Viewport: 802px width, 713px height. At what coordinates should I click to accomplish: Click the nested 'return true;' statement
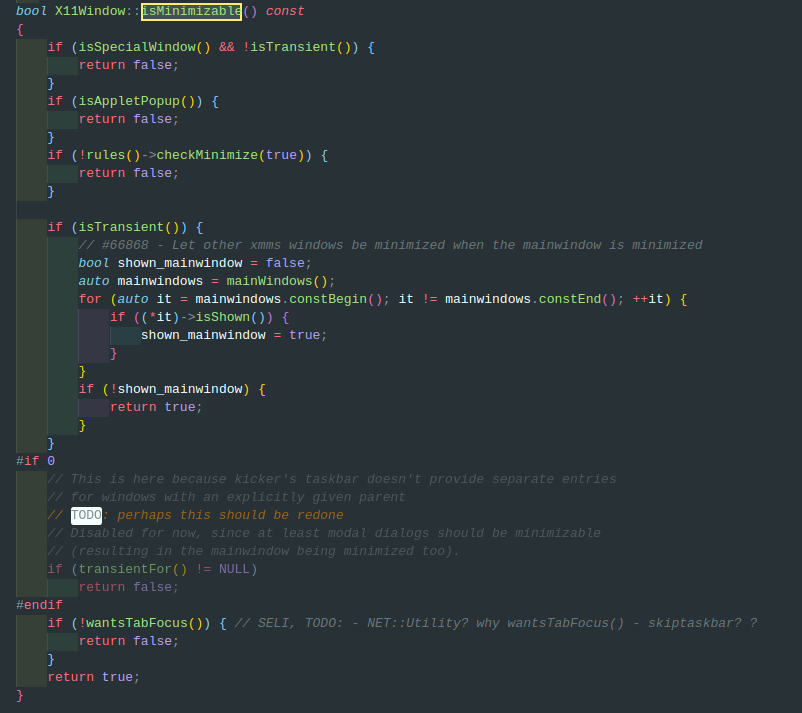click(156, 407)
